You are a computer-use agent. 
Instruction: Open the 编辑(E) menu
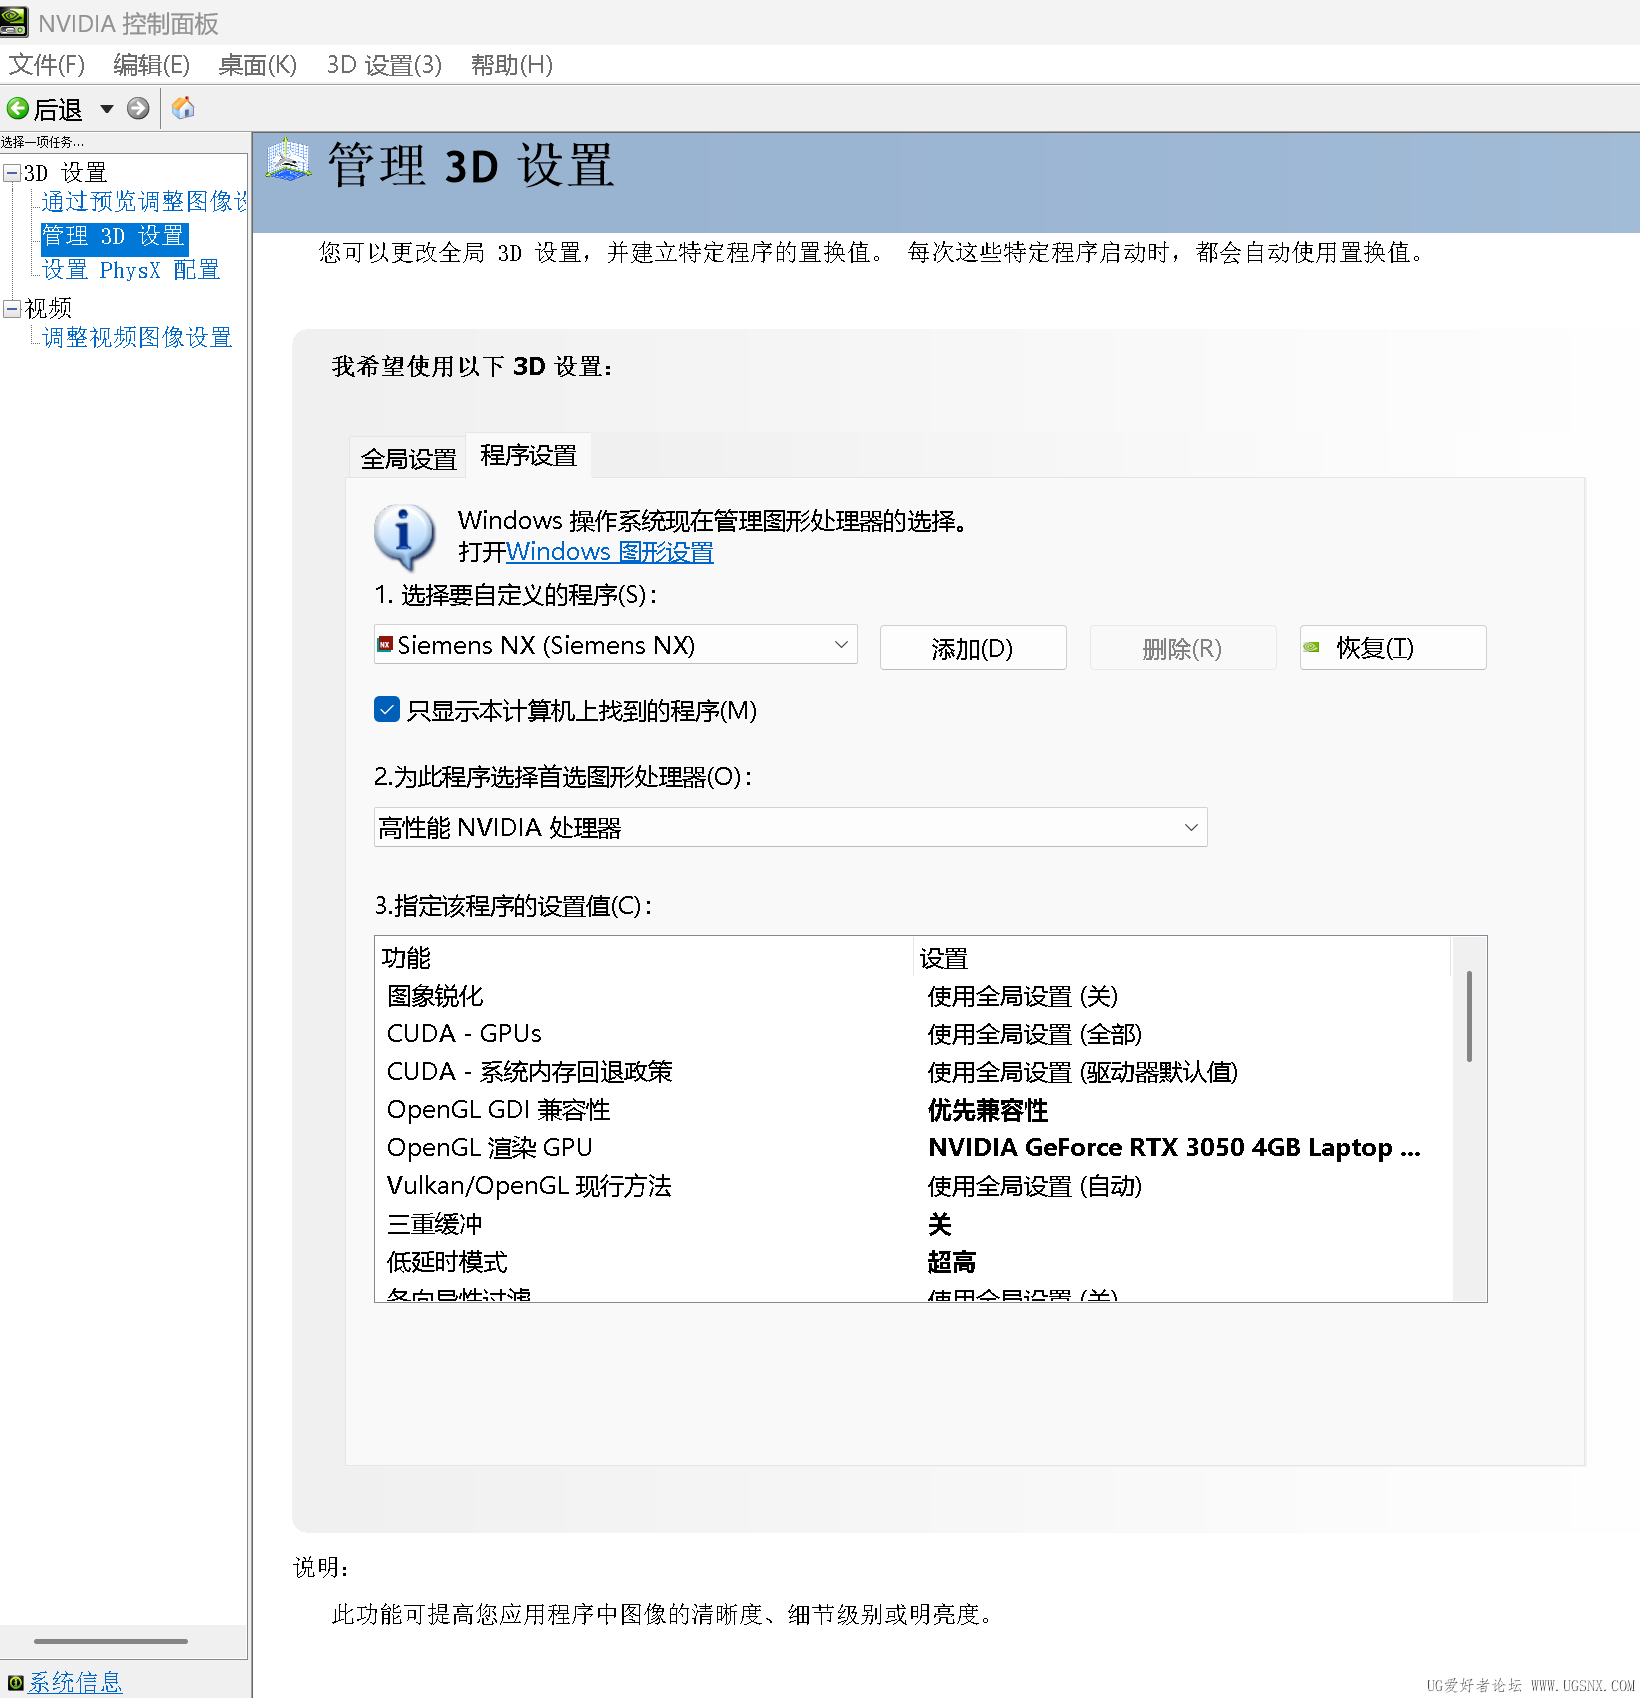pos(151,65)
